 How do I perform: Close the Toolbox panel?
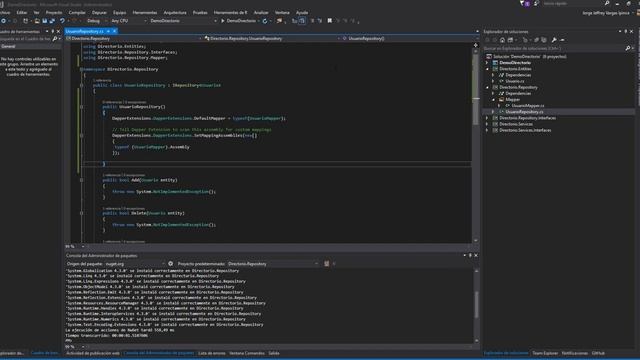pos(58,31)
